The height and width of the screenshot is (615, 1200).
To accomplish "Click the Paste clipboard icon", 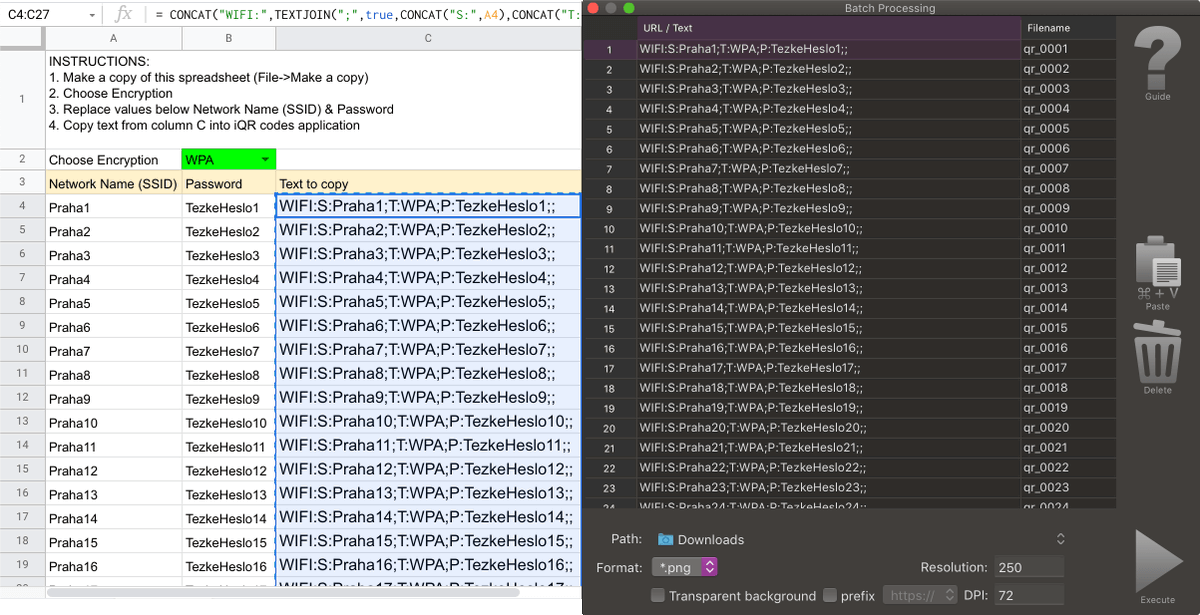I will point(1157,262).
